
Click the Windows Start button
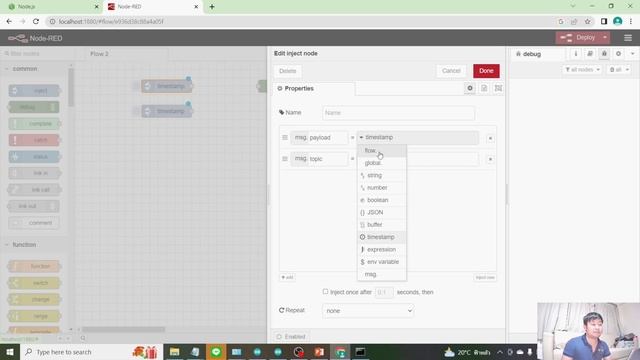10,352
